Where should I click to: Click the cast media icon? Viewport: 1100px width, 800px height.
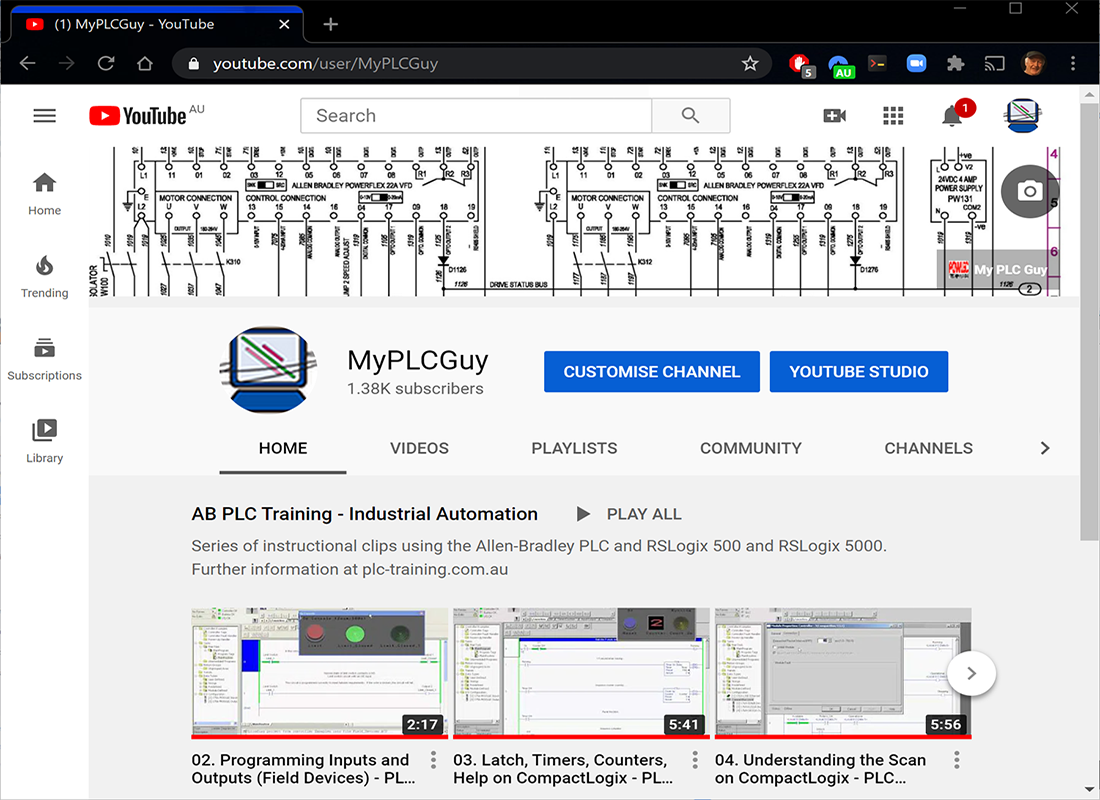(994, 64)
